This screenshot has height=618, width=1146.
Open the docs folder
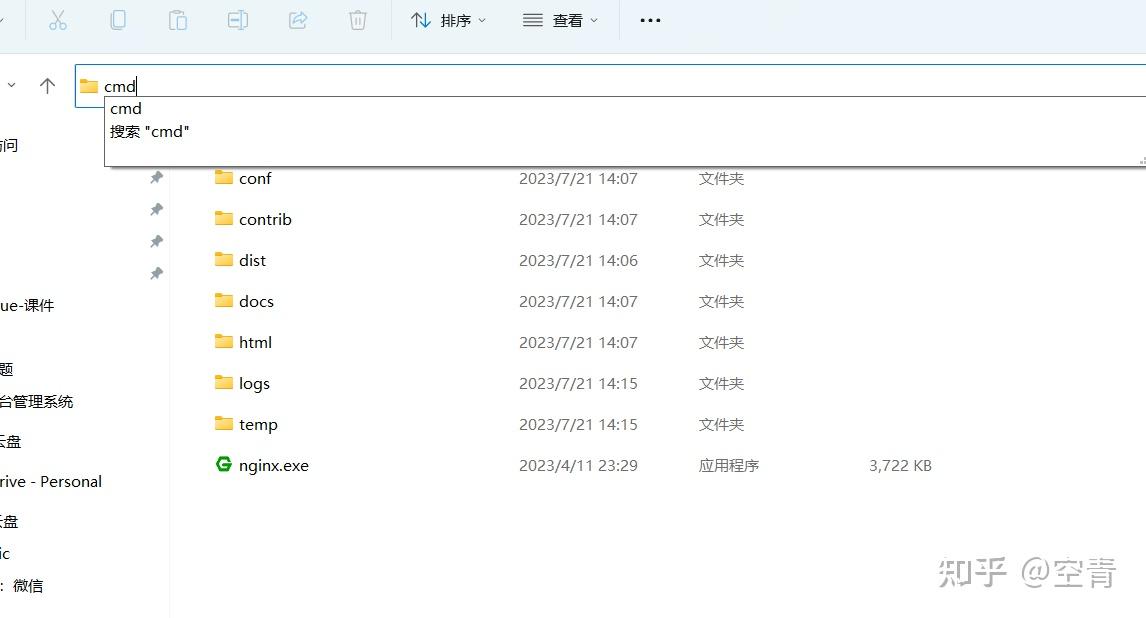256,300
